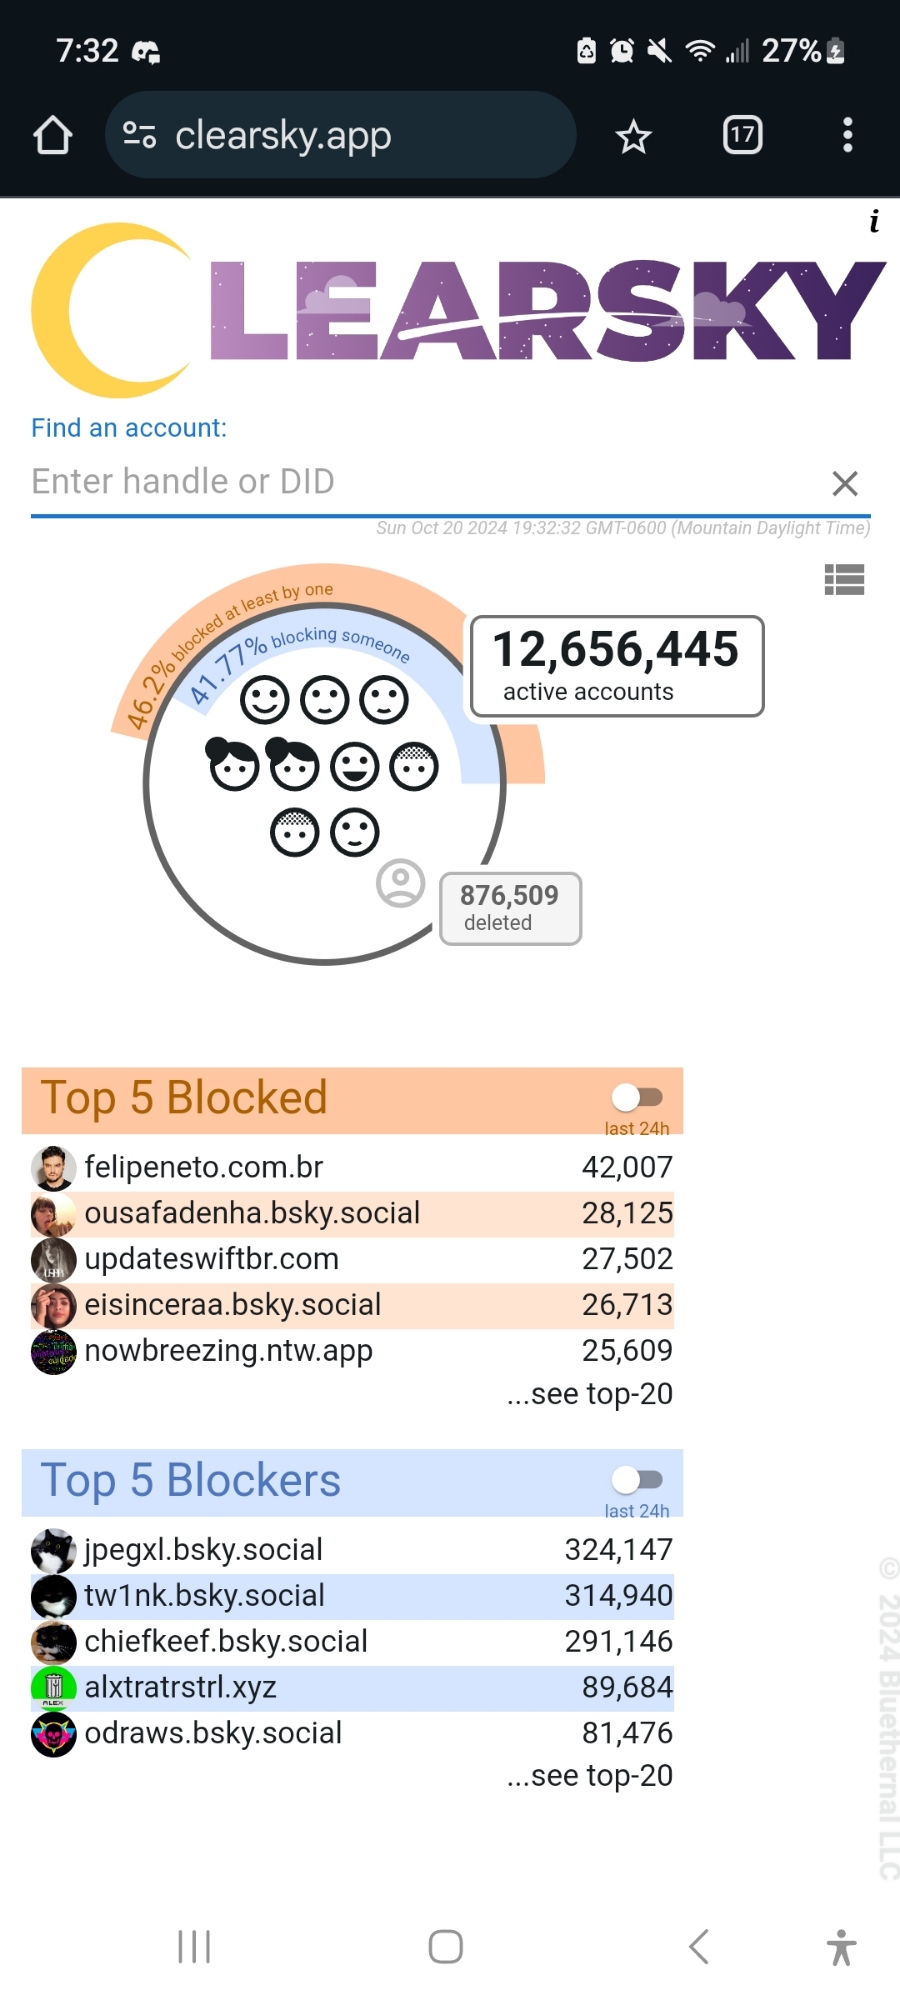This screenshot has height=2000, width=900.
Task: Tap the 12,656,445 active accounts box
Action: point(616,666)
